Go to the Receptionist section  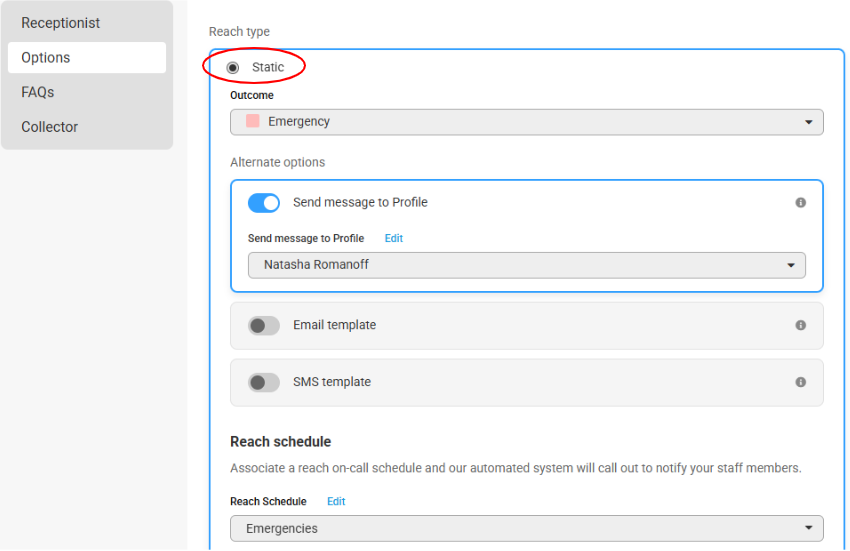pyautogui.click(x=87, y=23)
